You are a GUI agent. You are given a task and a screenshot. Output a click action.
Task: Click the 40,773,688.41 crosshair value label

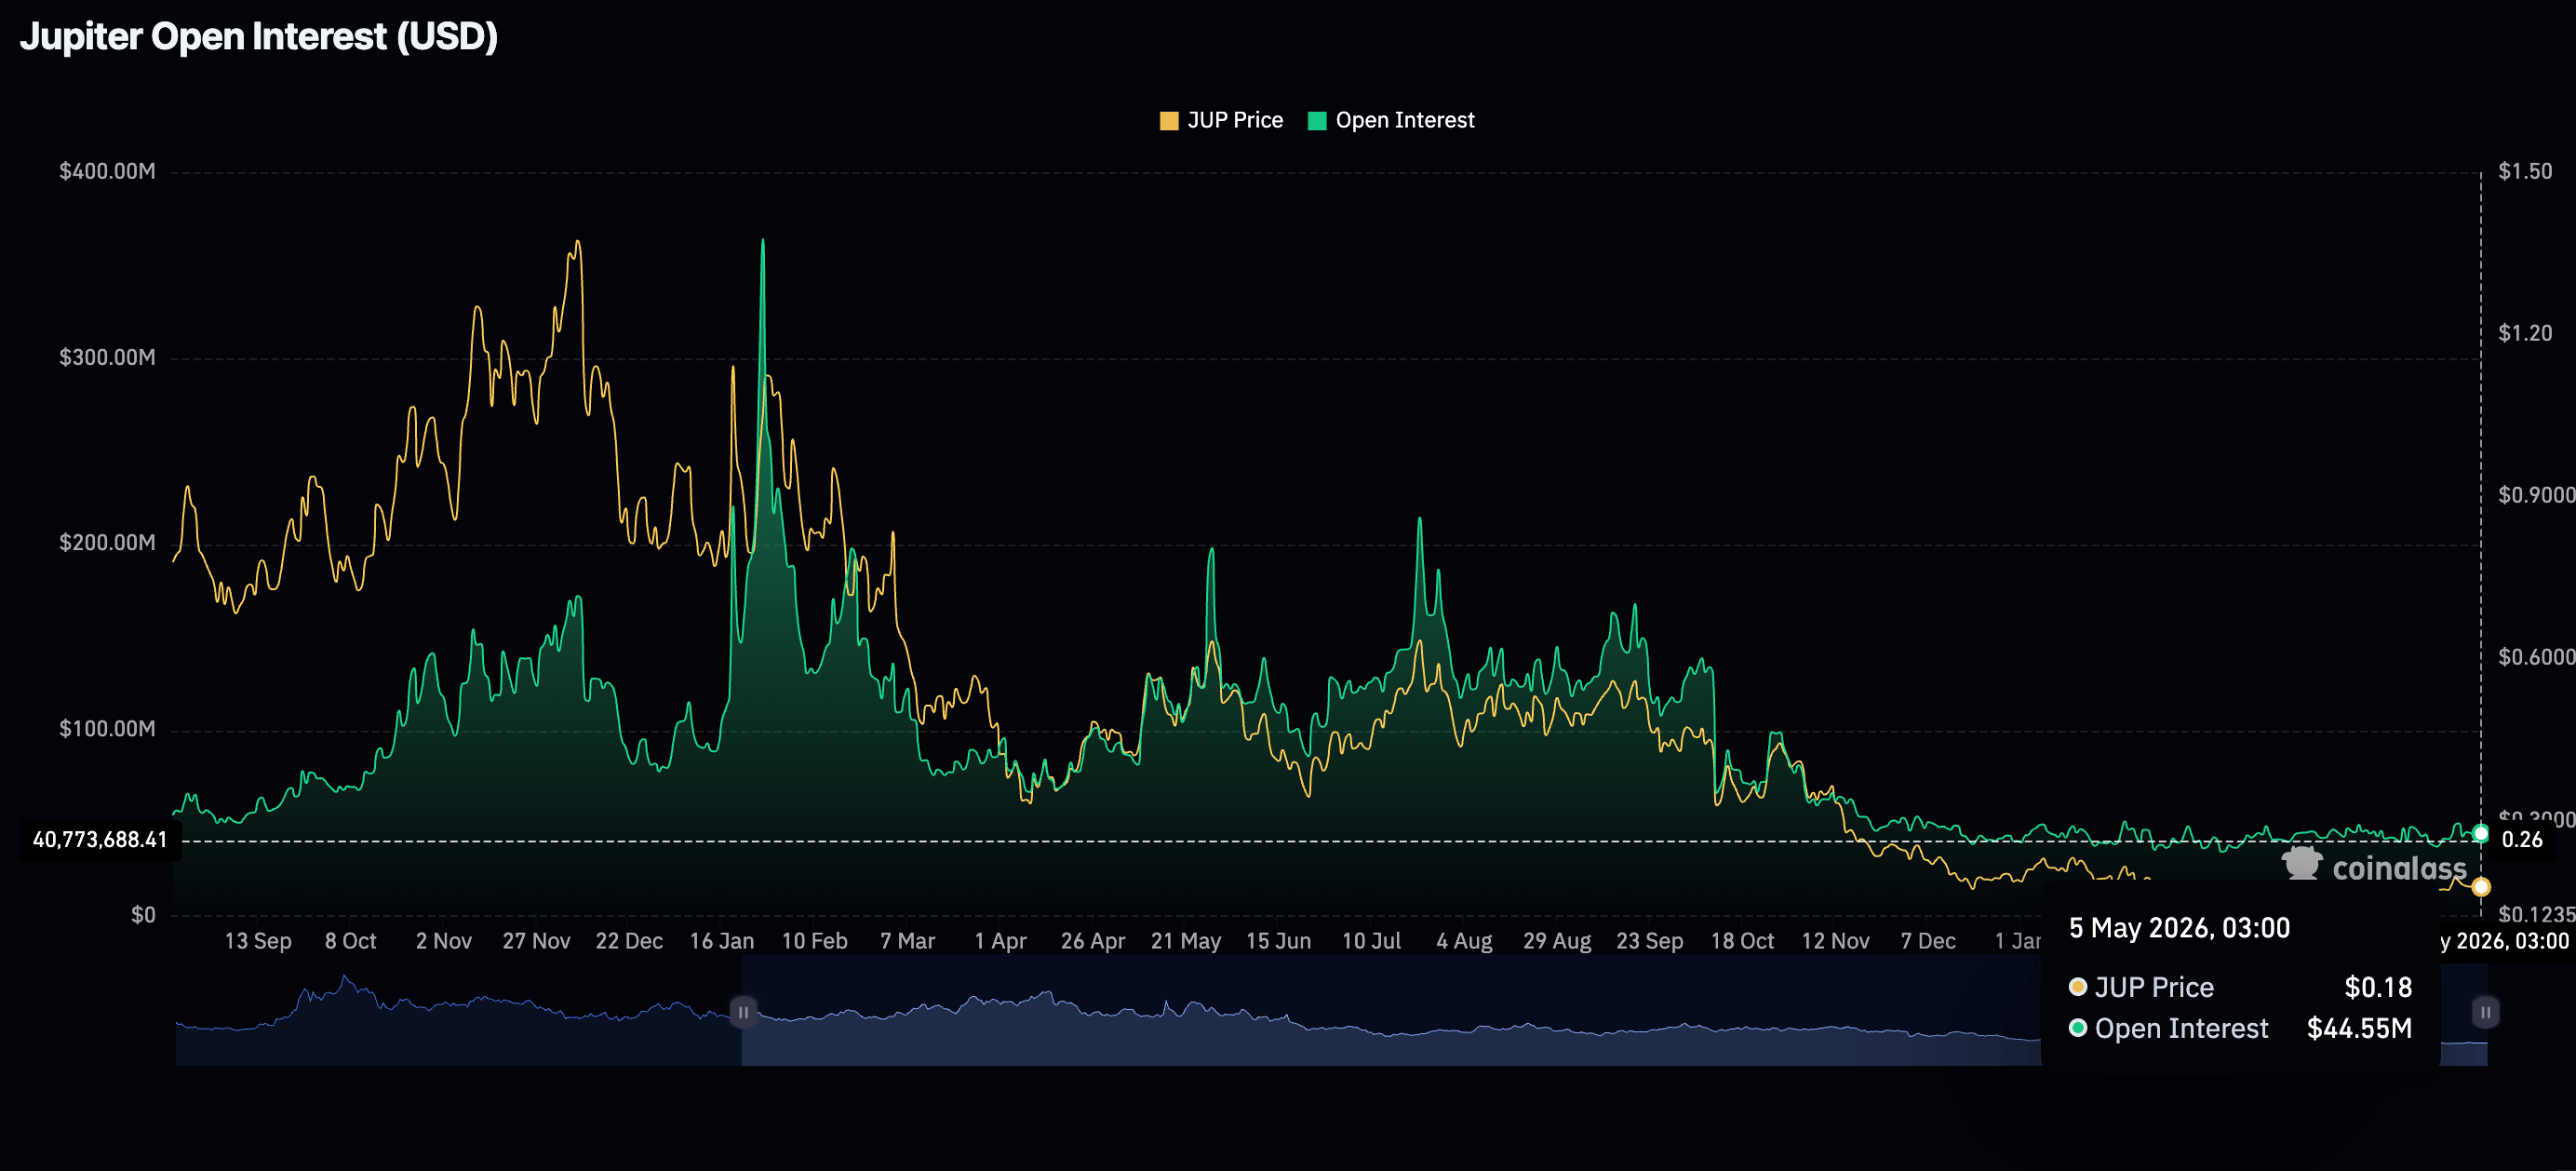pyautogui.click(x=100, y=840)
